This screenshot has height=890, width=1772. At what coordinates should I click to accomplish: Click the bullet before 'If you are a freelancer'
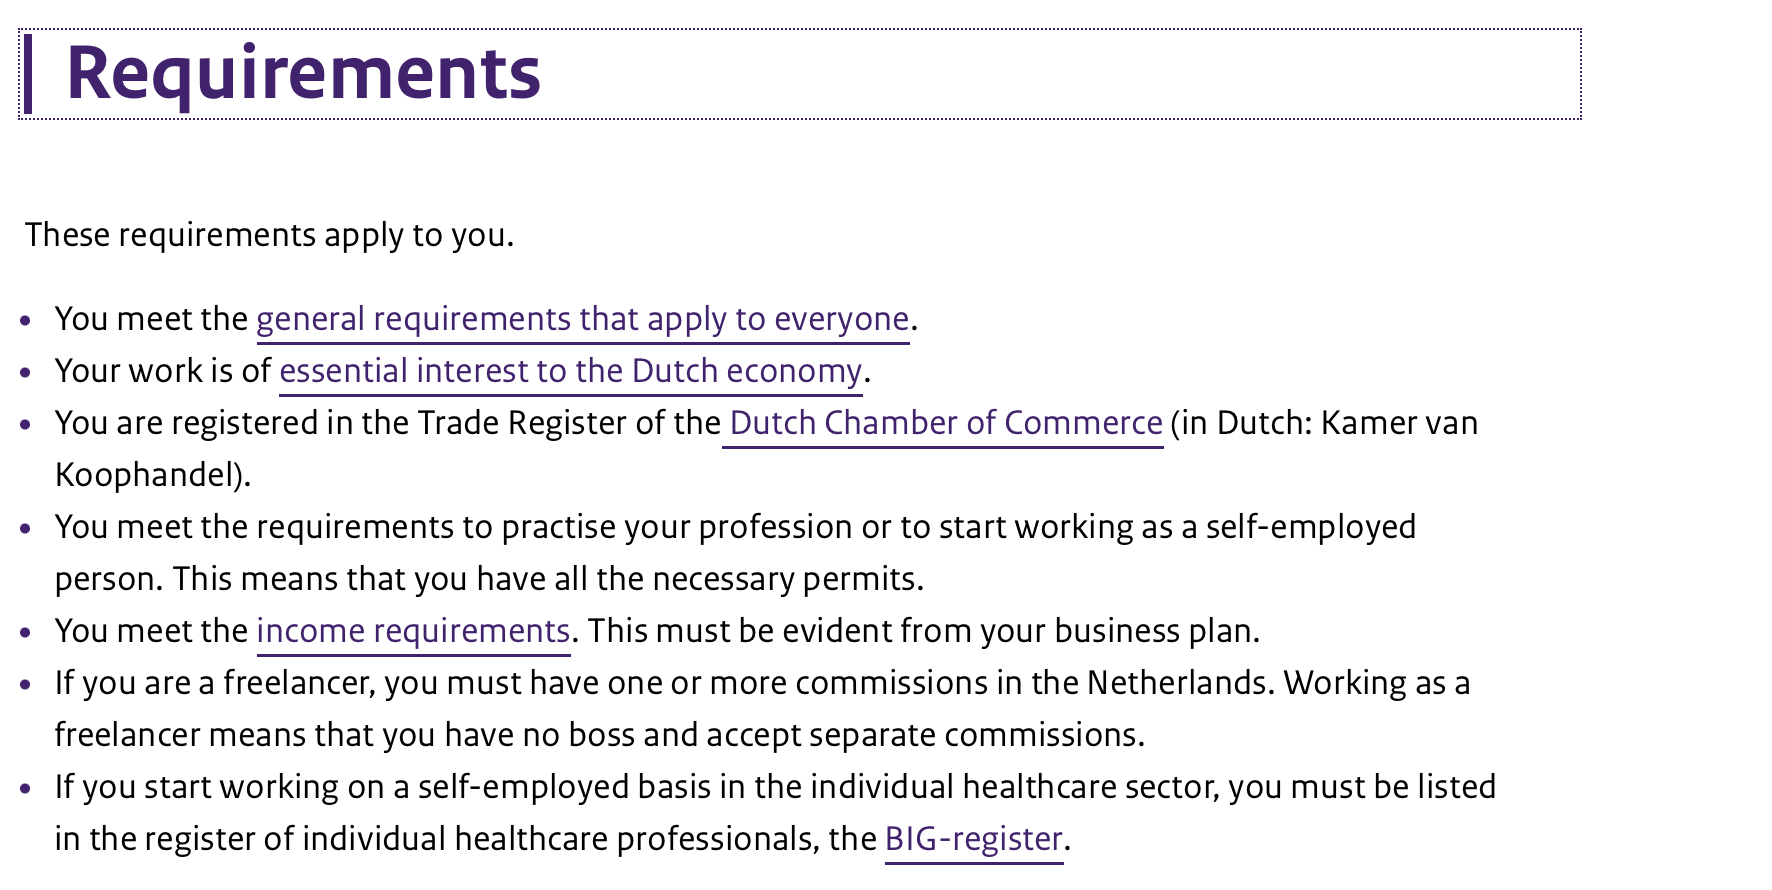[x=26, y=685]
